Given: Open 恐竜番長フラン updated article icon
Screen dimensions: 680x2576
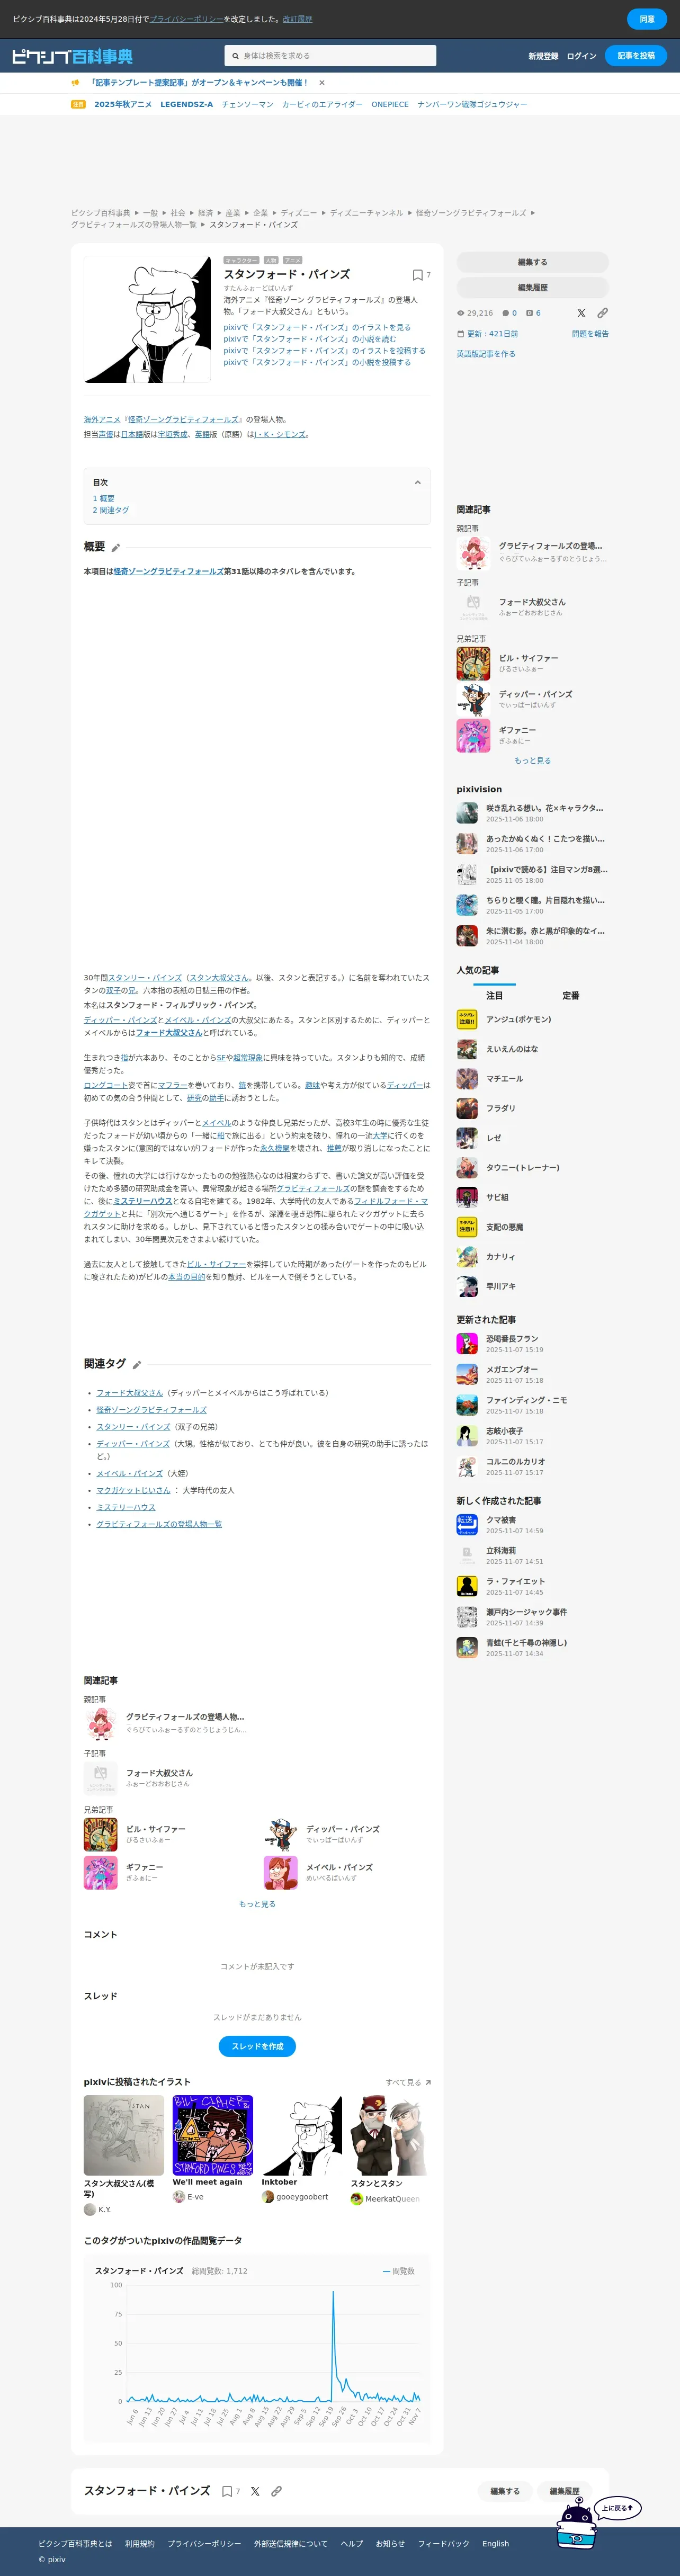Looking at the screenshot, I should [467, 1344].
